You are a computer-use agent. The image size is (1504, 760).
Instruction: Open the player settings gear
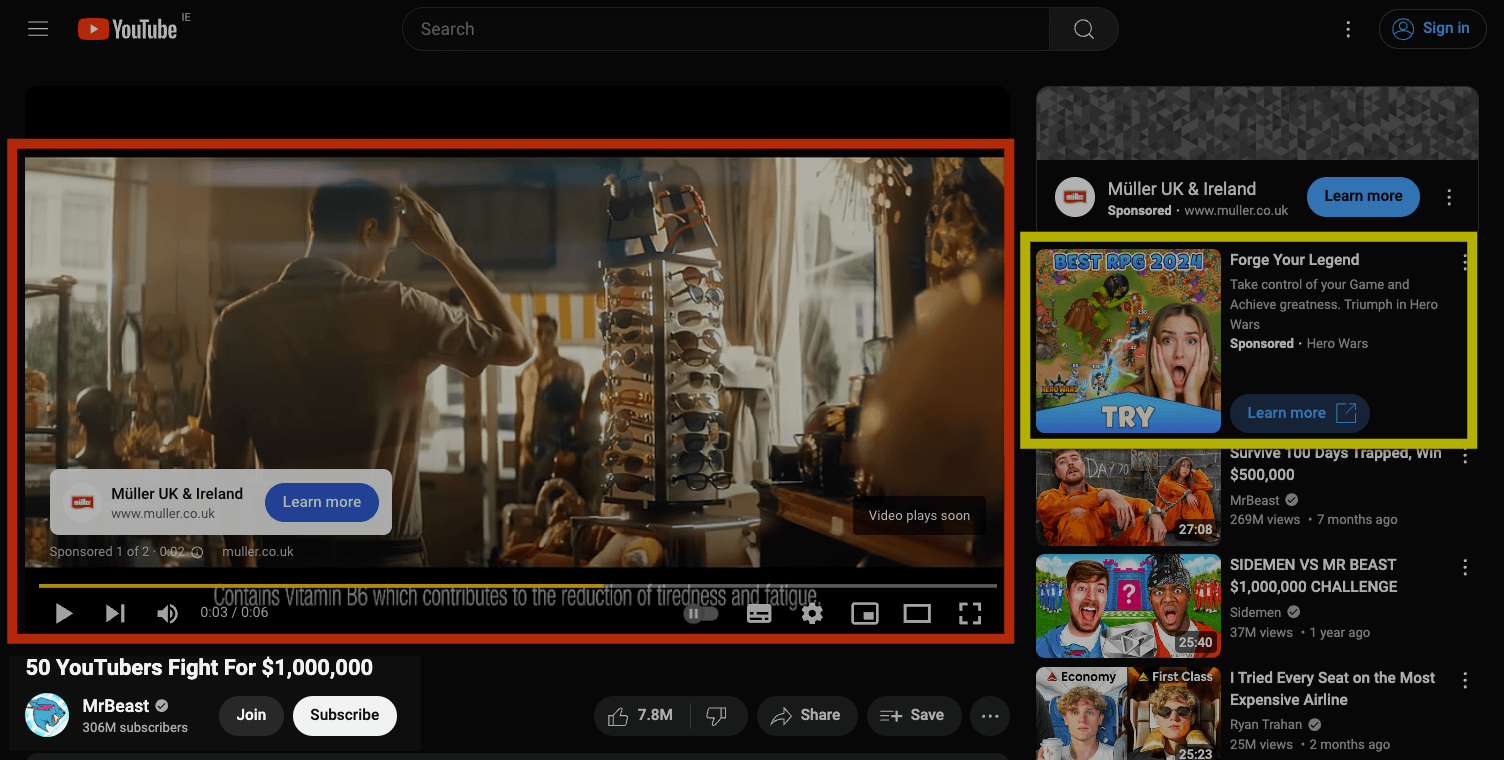click(812, 613)
